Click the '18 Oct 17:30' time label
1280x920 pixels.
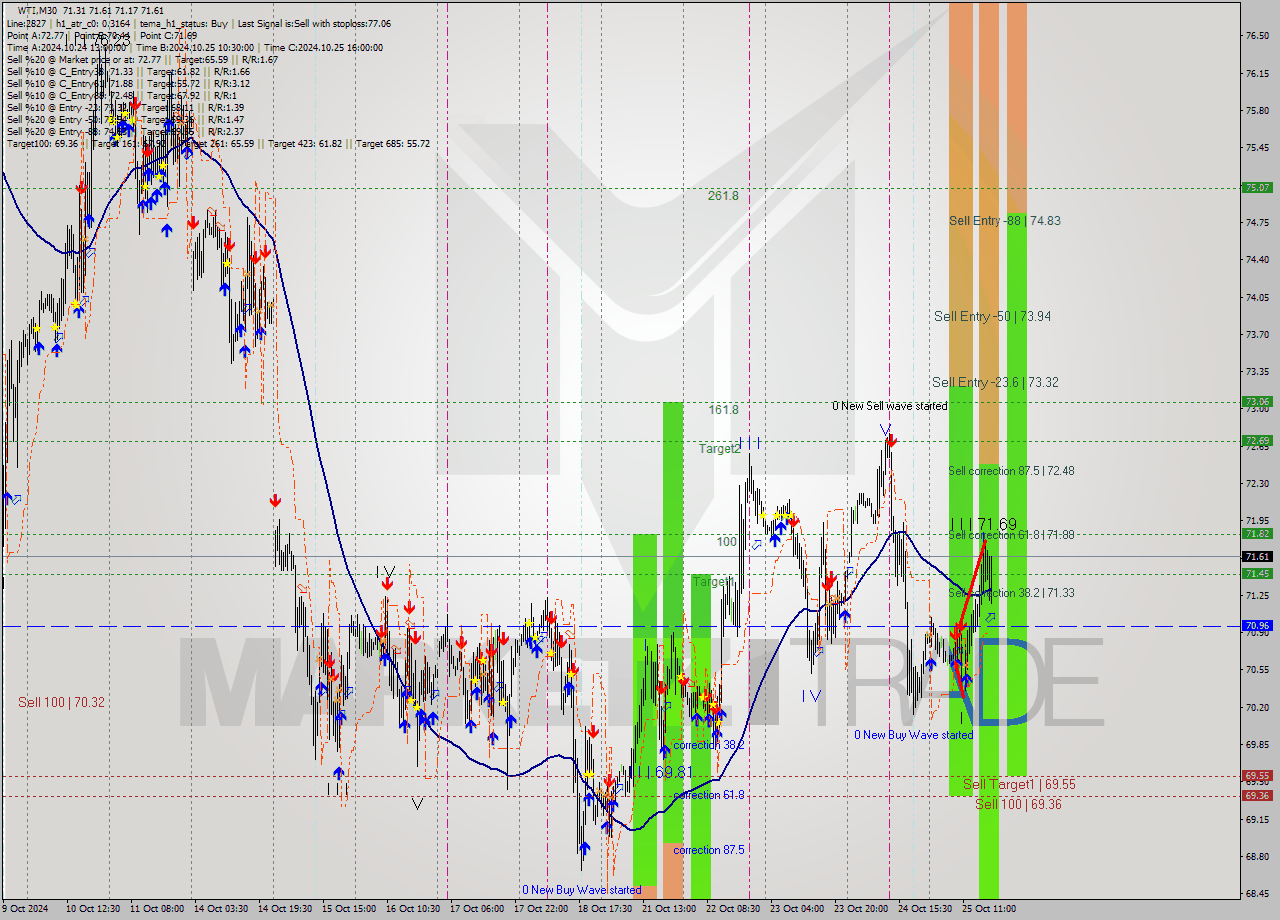tap(605, 909)
